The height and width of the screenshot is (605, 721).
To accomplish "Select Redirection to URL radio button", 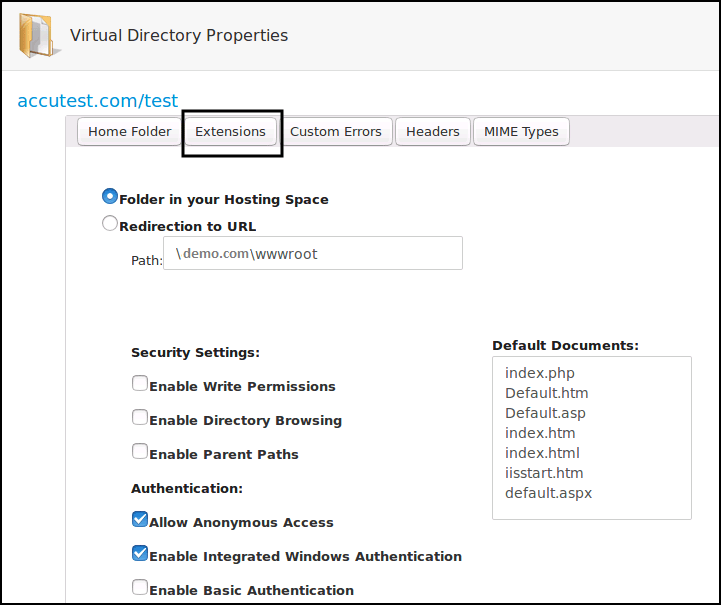I will coord(110,225).
